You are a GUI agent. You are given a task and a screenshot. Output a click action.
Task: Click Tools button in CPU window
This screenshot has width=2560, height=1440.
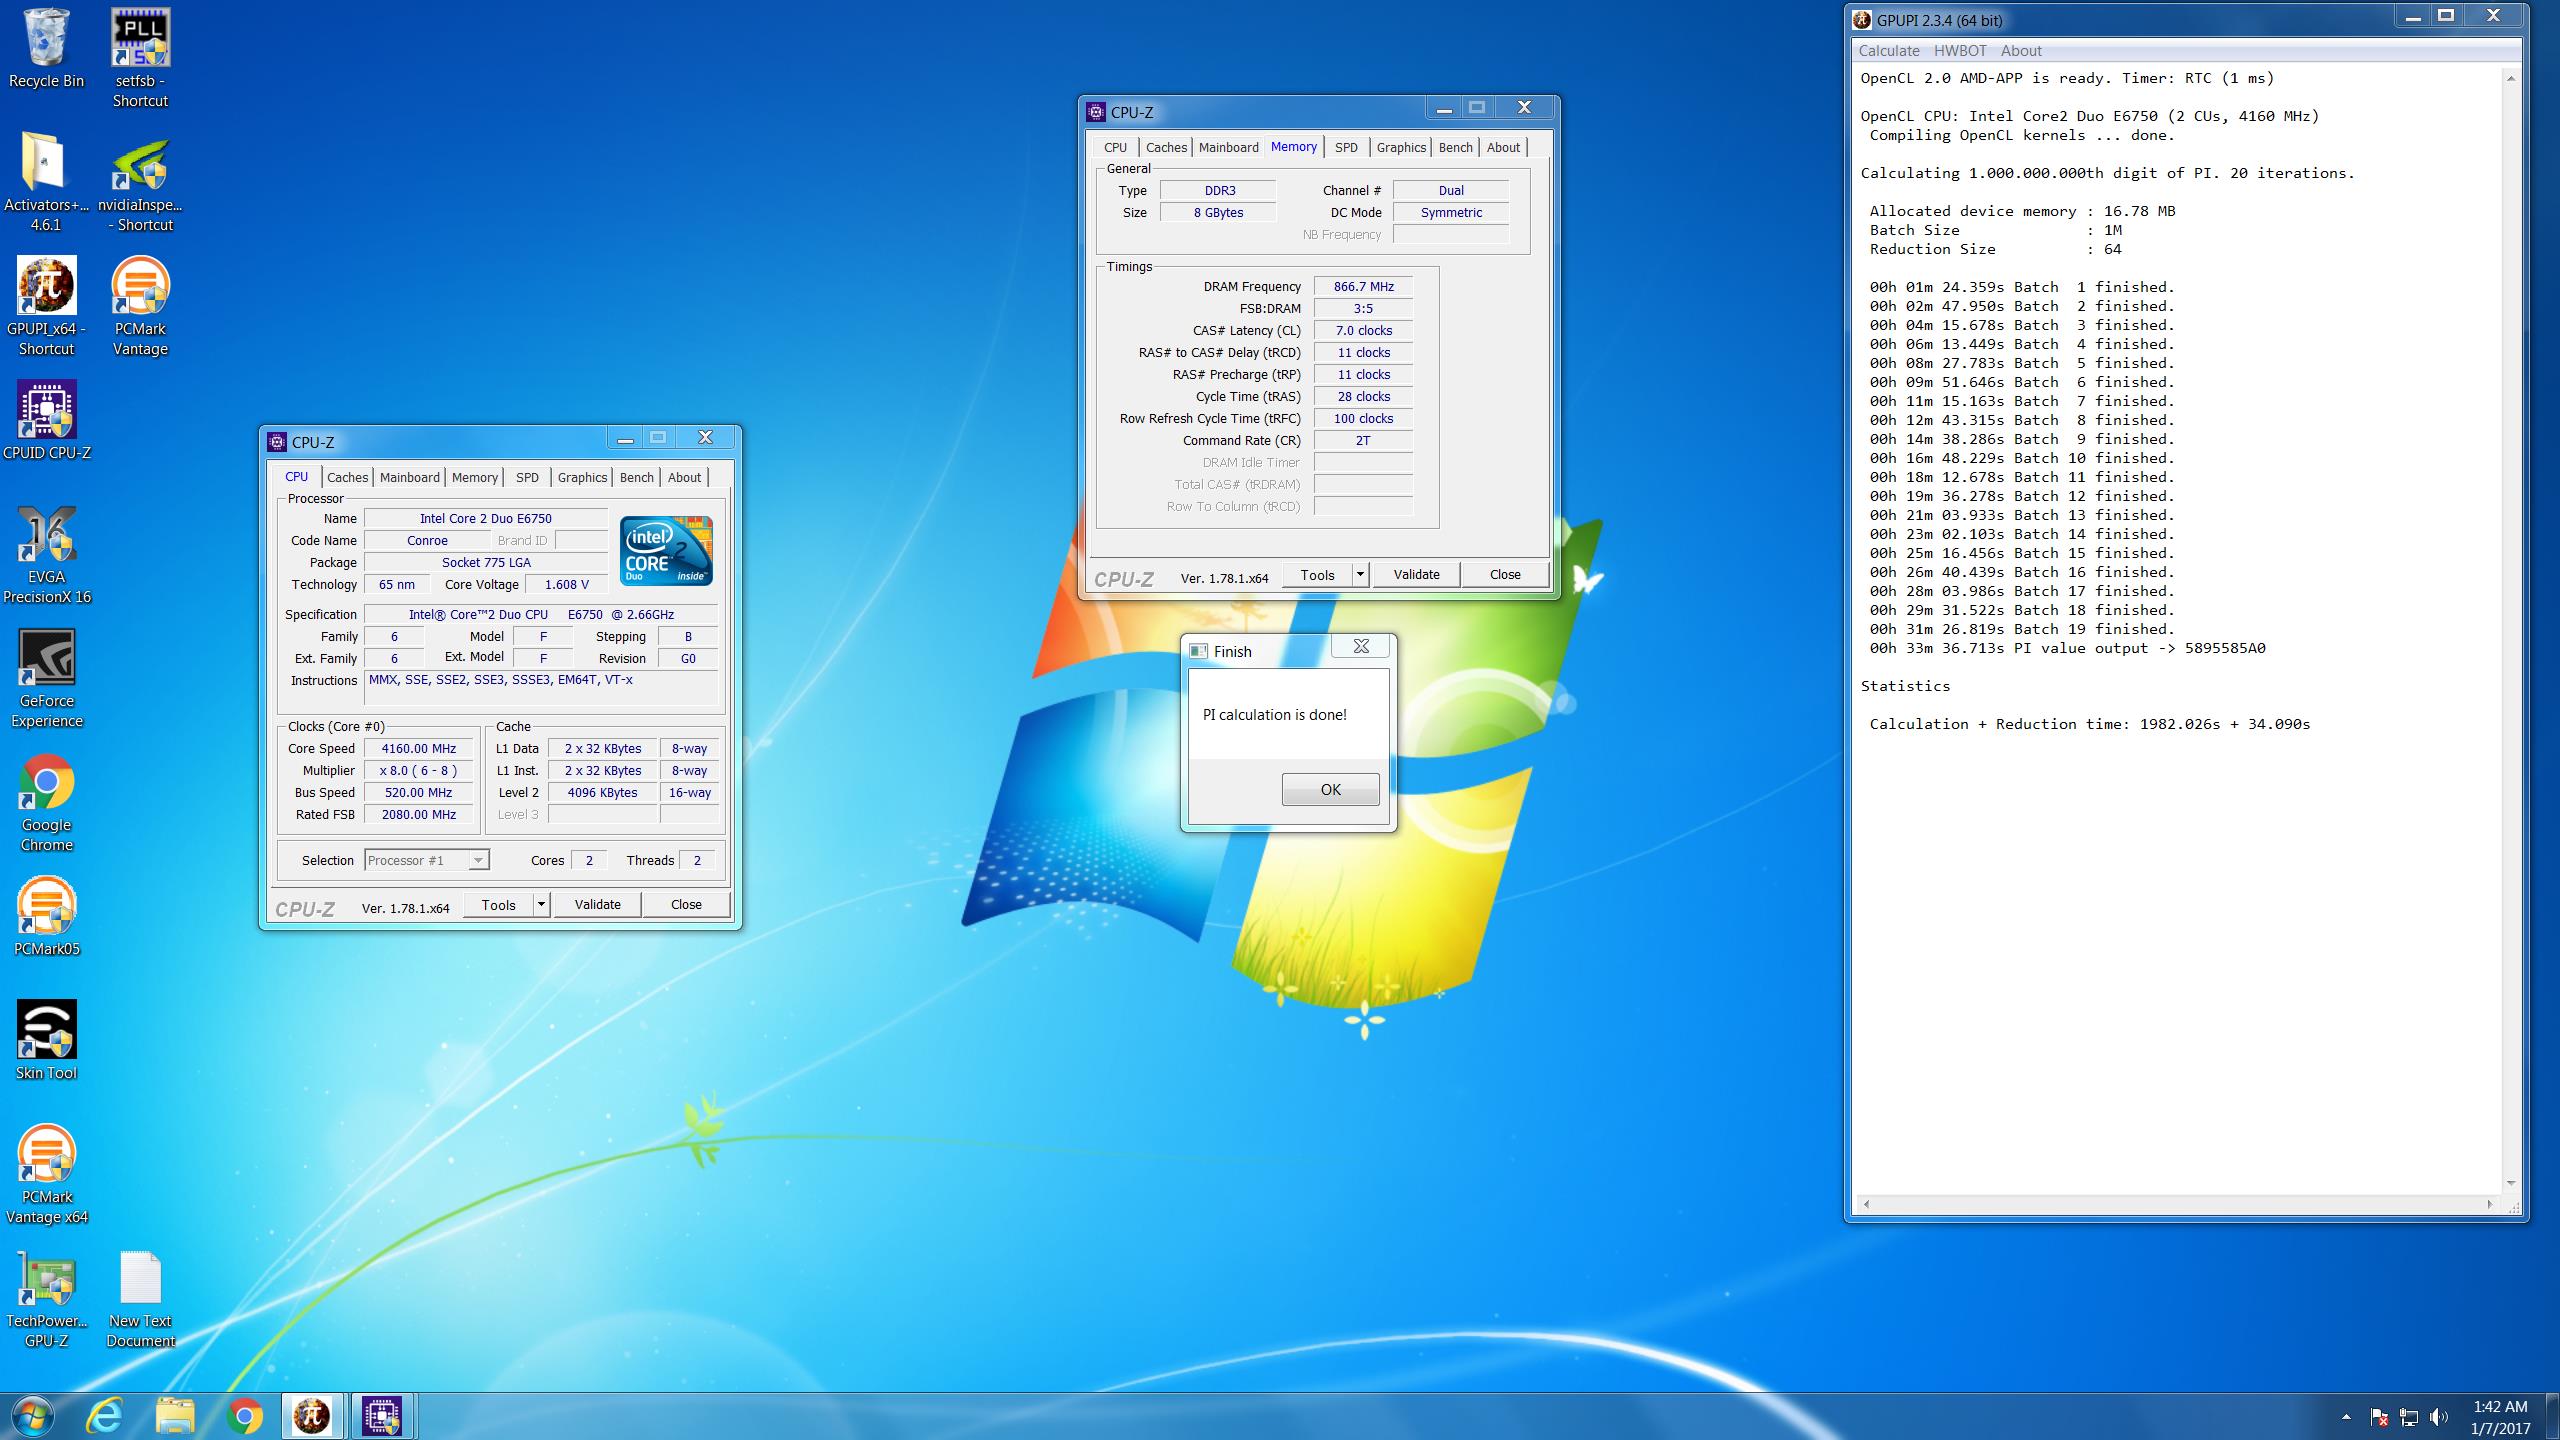click(498, 904)
